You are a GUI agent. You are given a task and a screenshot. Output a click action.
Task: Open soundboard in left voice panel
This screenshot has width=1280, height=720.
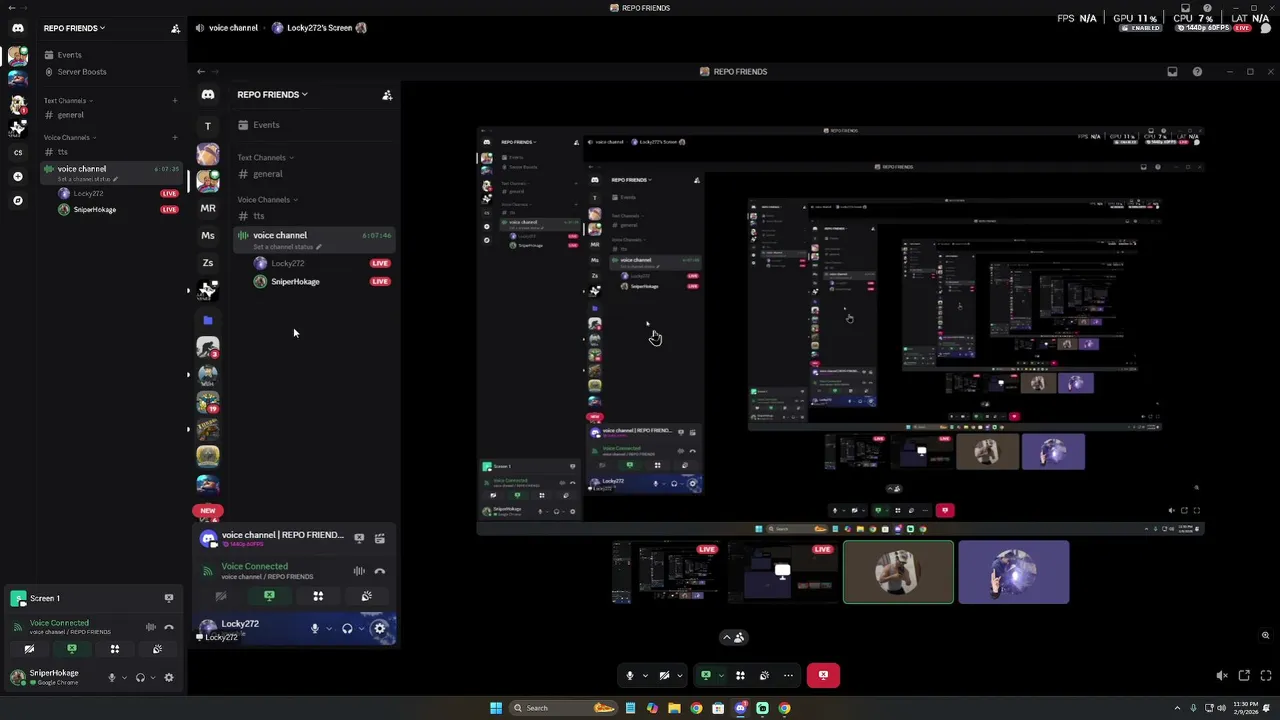(157, 649)
